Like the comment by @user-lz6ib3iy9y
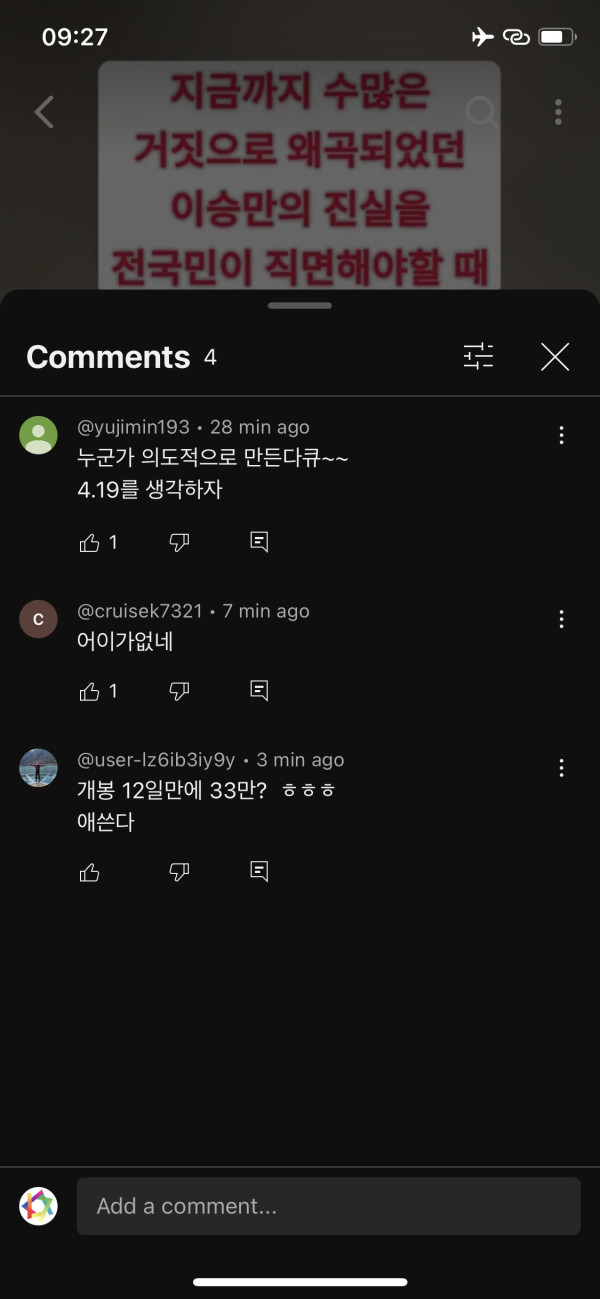This screenshot has width=600, height=1299. [x=90, y=872]
